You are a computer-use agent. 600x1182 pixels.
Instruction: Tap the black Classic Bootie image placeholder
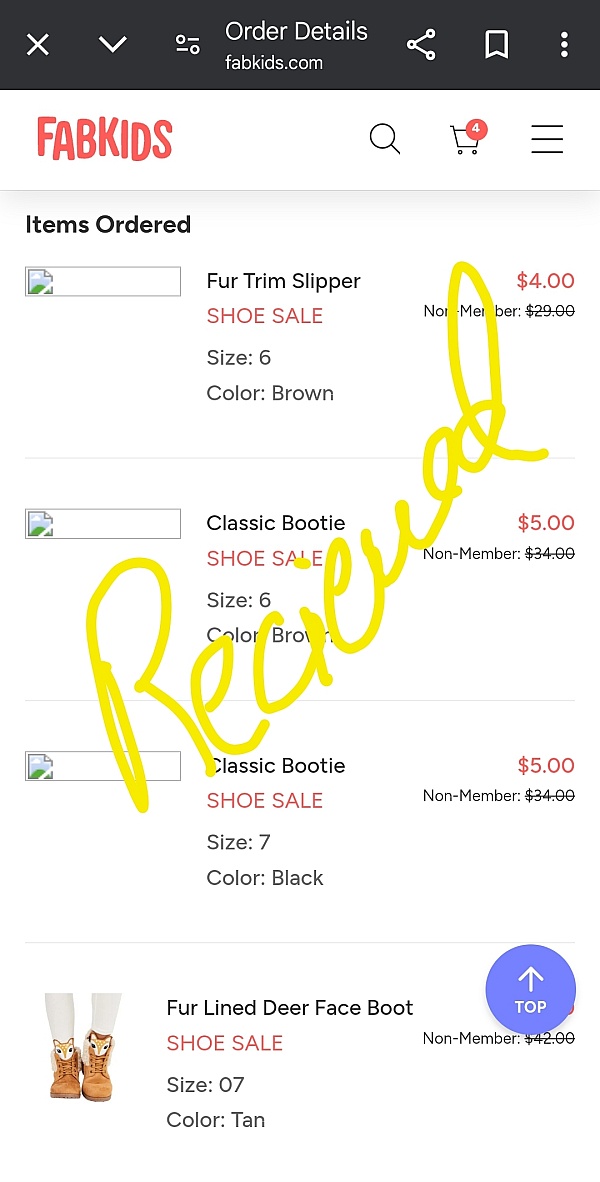(x=103, y=766)
